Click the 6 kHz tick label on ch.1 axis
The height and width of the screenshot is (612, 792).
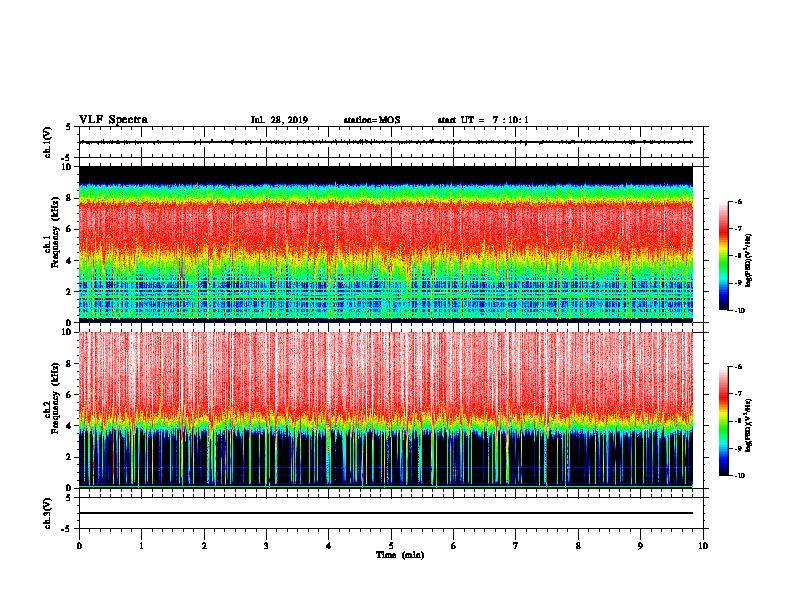point(69,229)
